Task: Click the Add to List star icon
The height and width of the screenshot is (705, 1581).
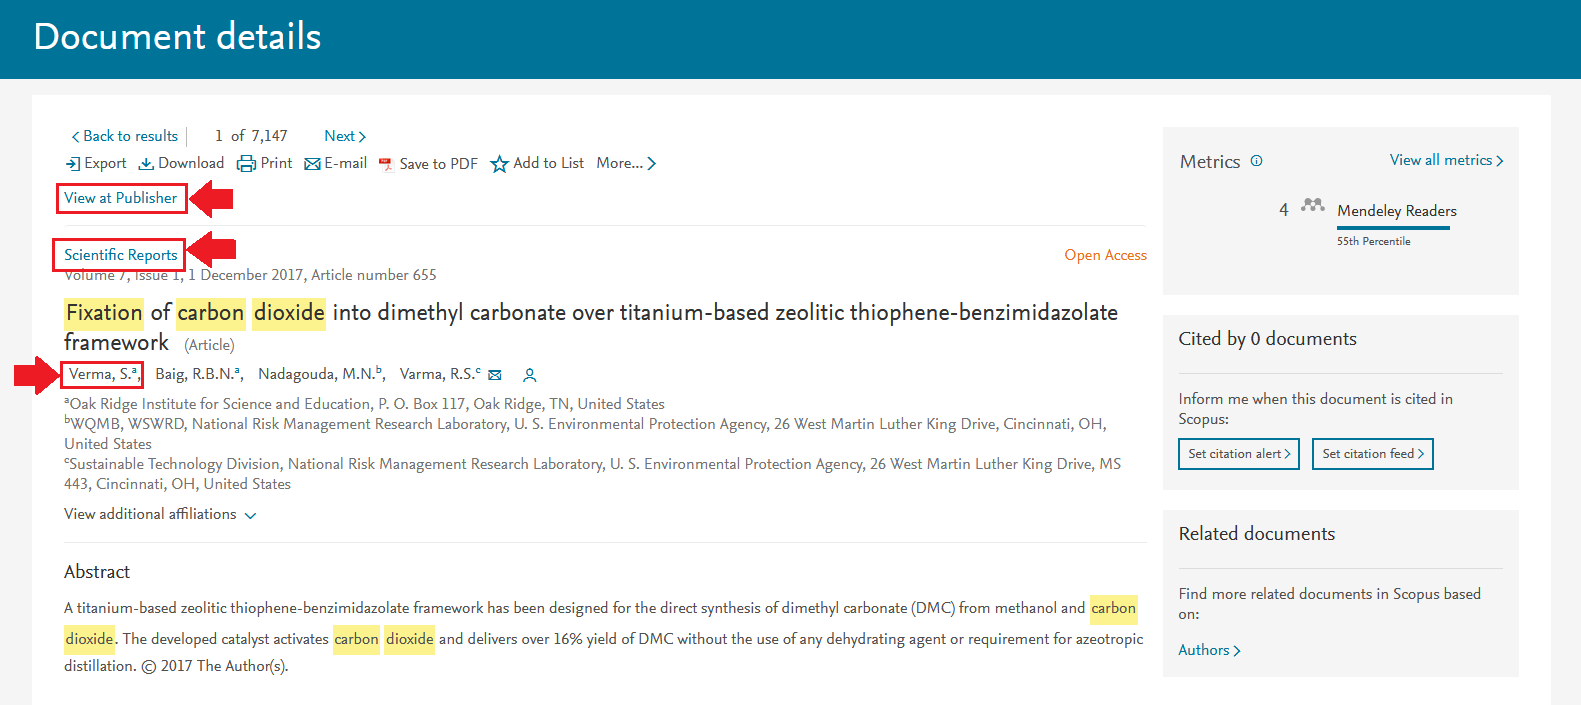Action: [x=500, y=164]
